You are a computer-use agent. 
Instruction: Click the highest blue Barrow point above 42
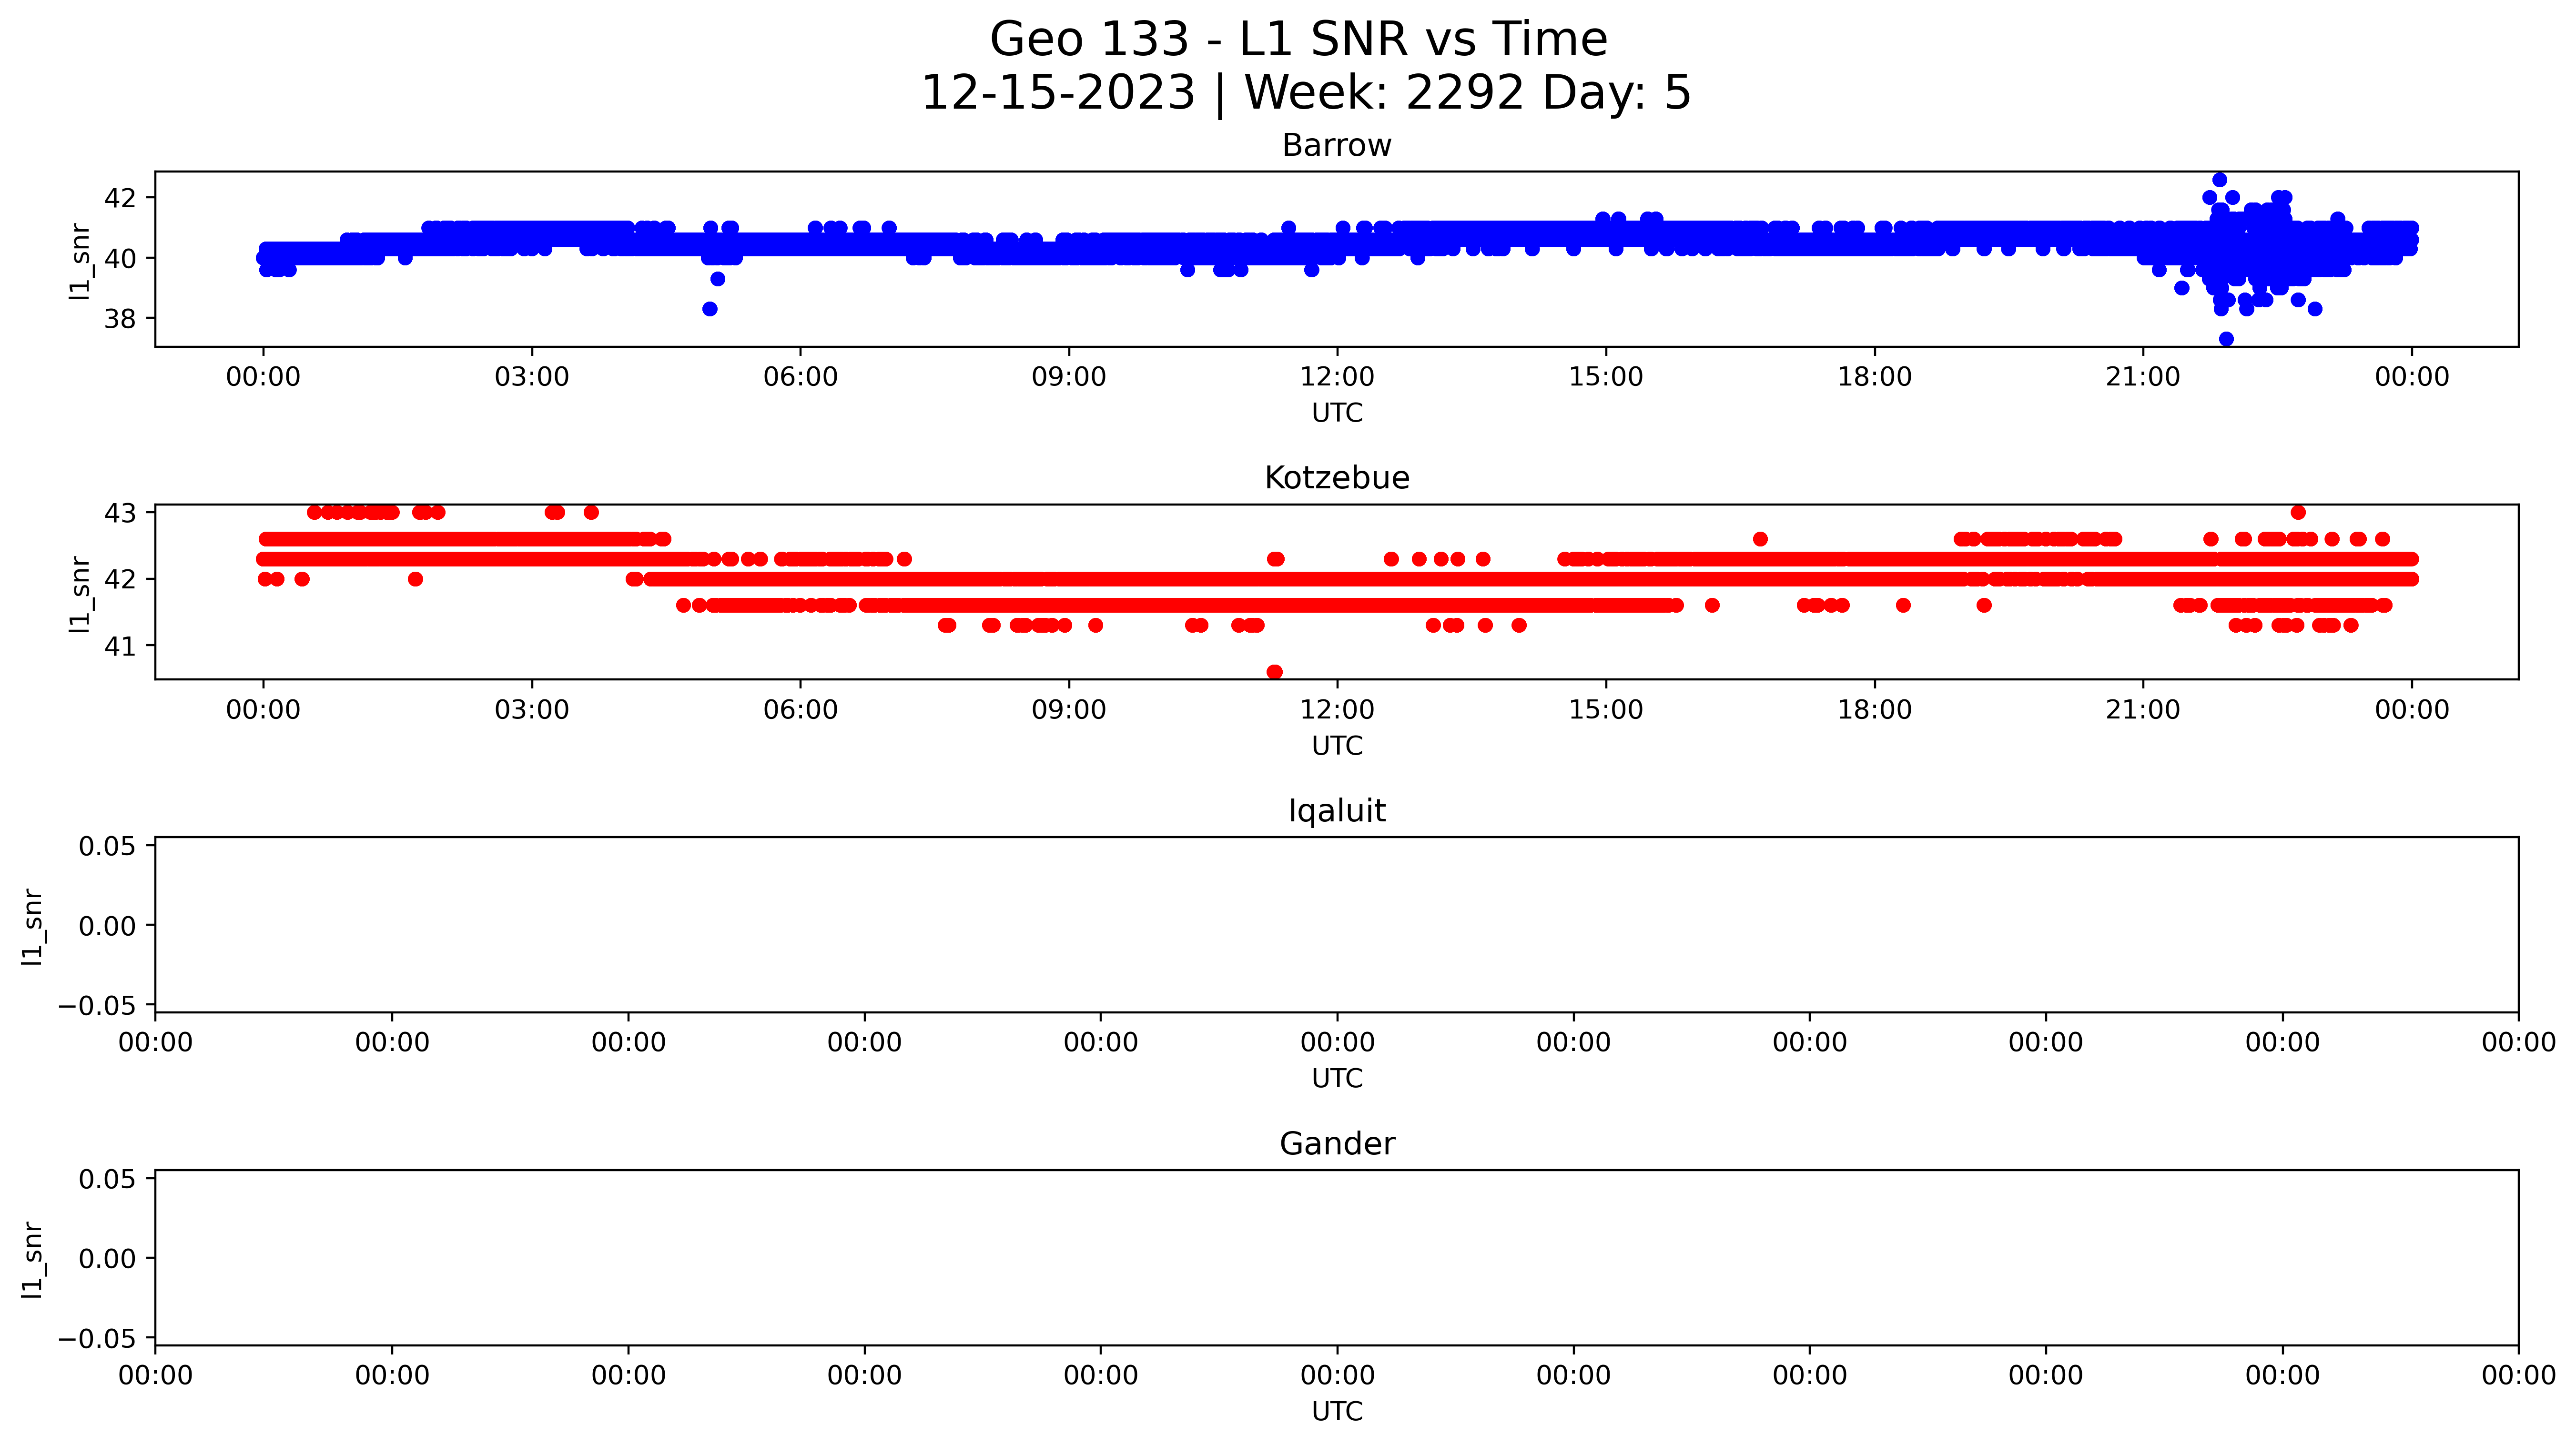pyautogui.click(x=2219, y=180)
